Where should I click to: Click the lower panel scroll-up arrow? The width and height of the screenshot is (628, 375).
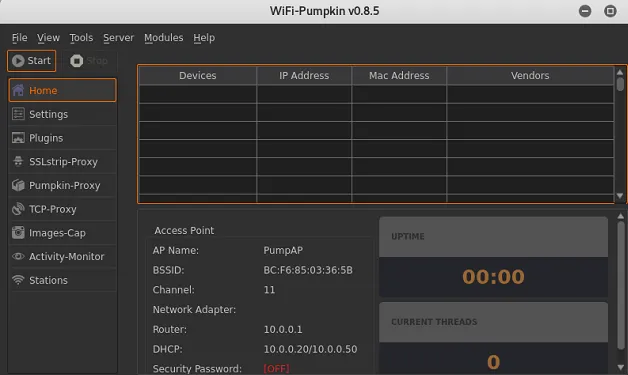pyautogui.click(x=621, y=216)
